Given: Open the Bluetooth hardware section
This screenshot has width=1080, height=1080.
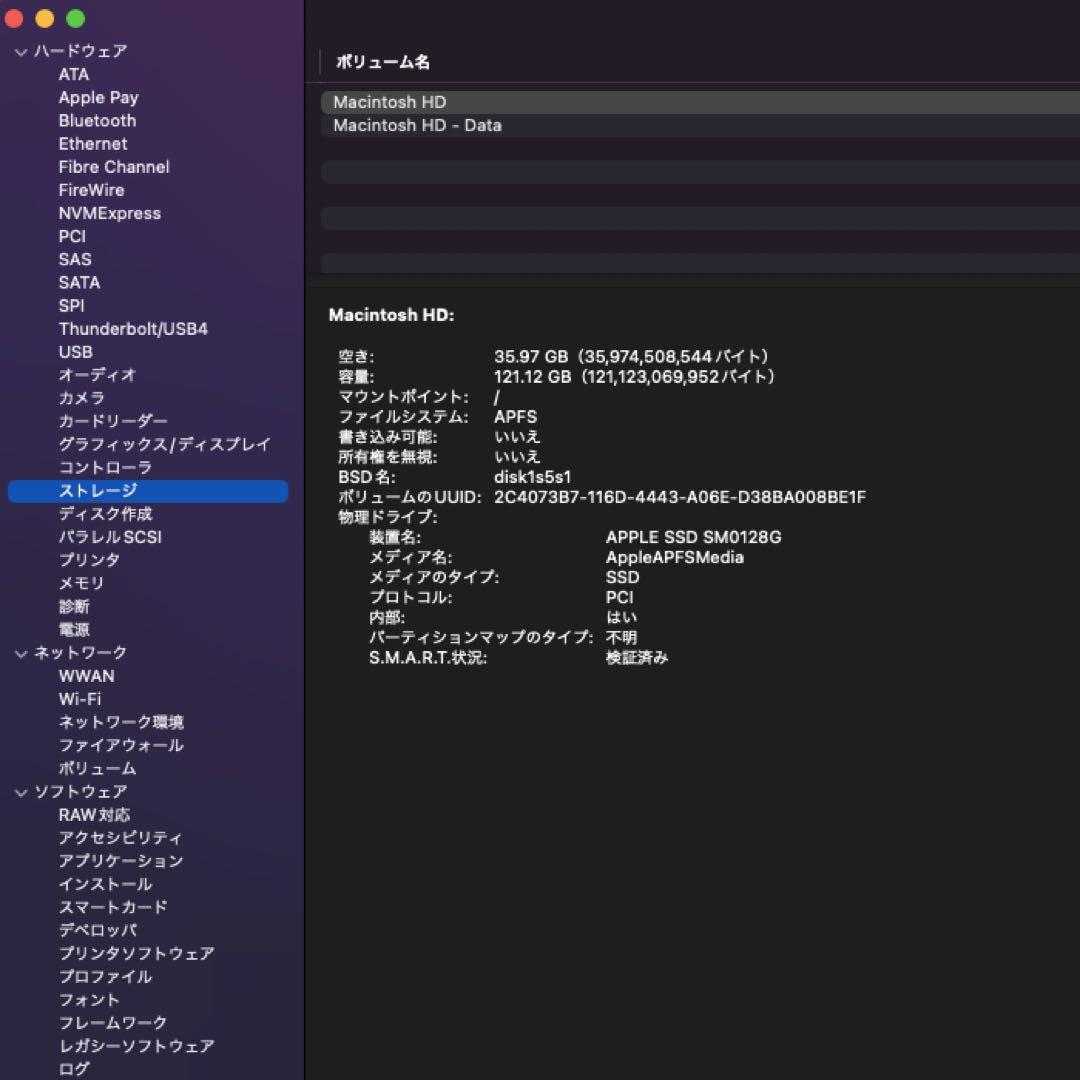Looking at the screenshot, I should tap(96, 120).
